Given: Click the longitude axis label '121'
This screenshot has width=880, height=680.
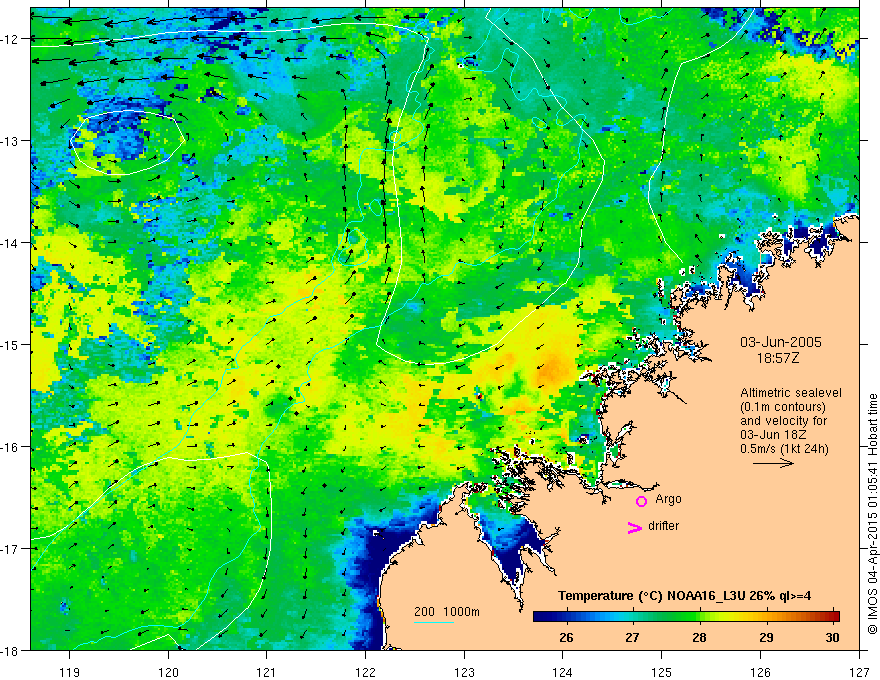Looking at the screenshot, I should pyautogui.click(x=267, y=672).
